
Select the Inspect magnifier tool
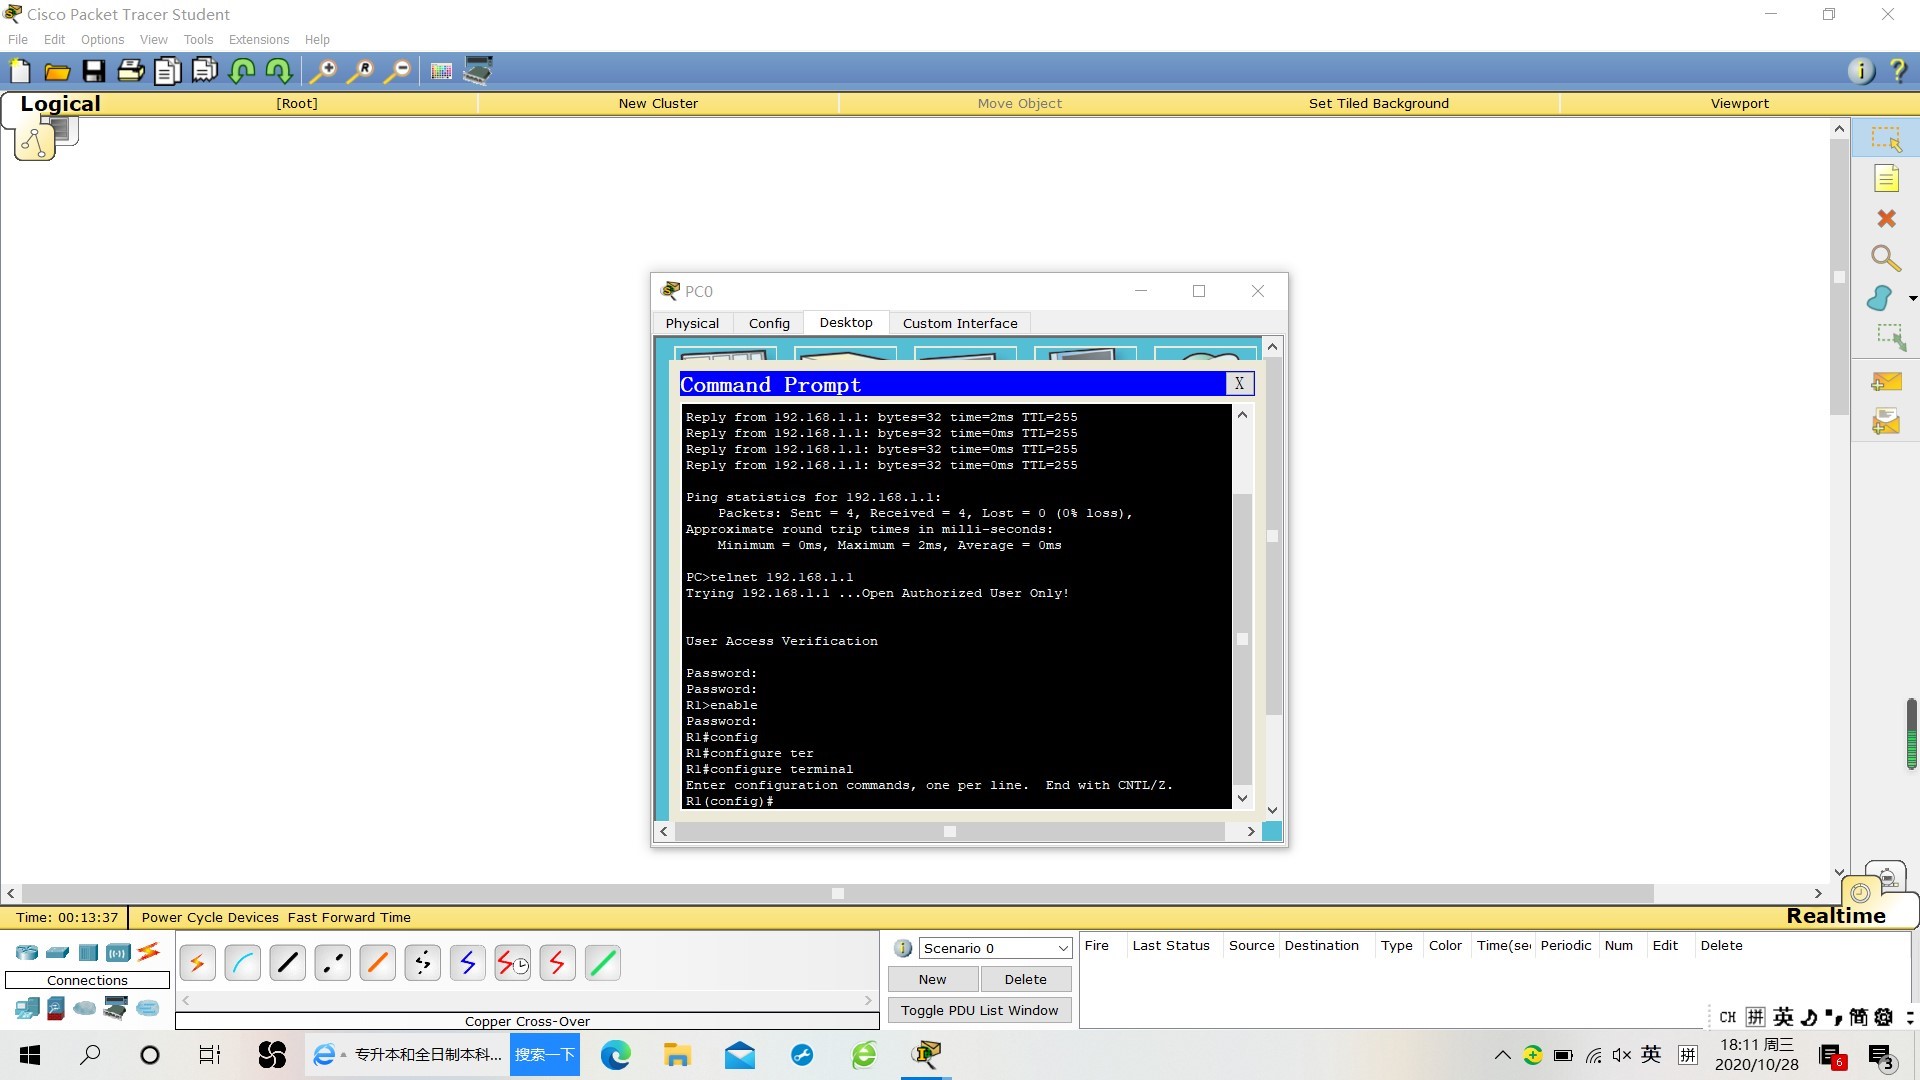(x=1886, y=258)
